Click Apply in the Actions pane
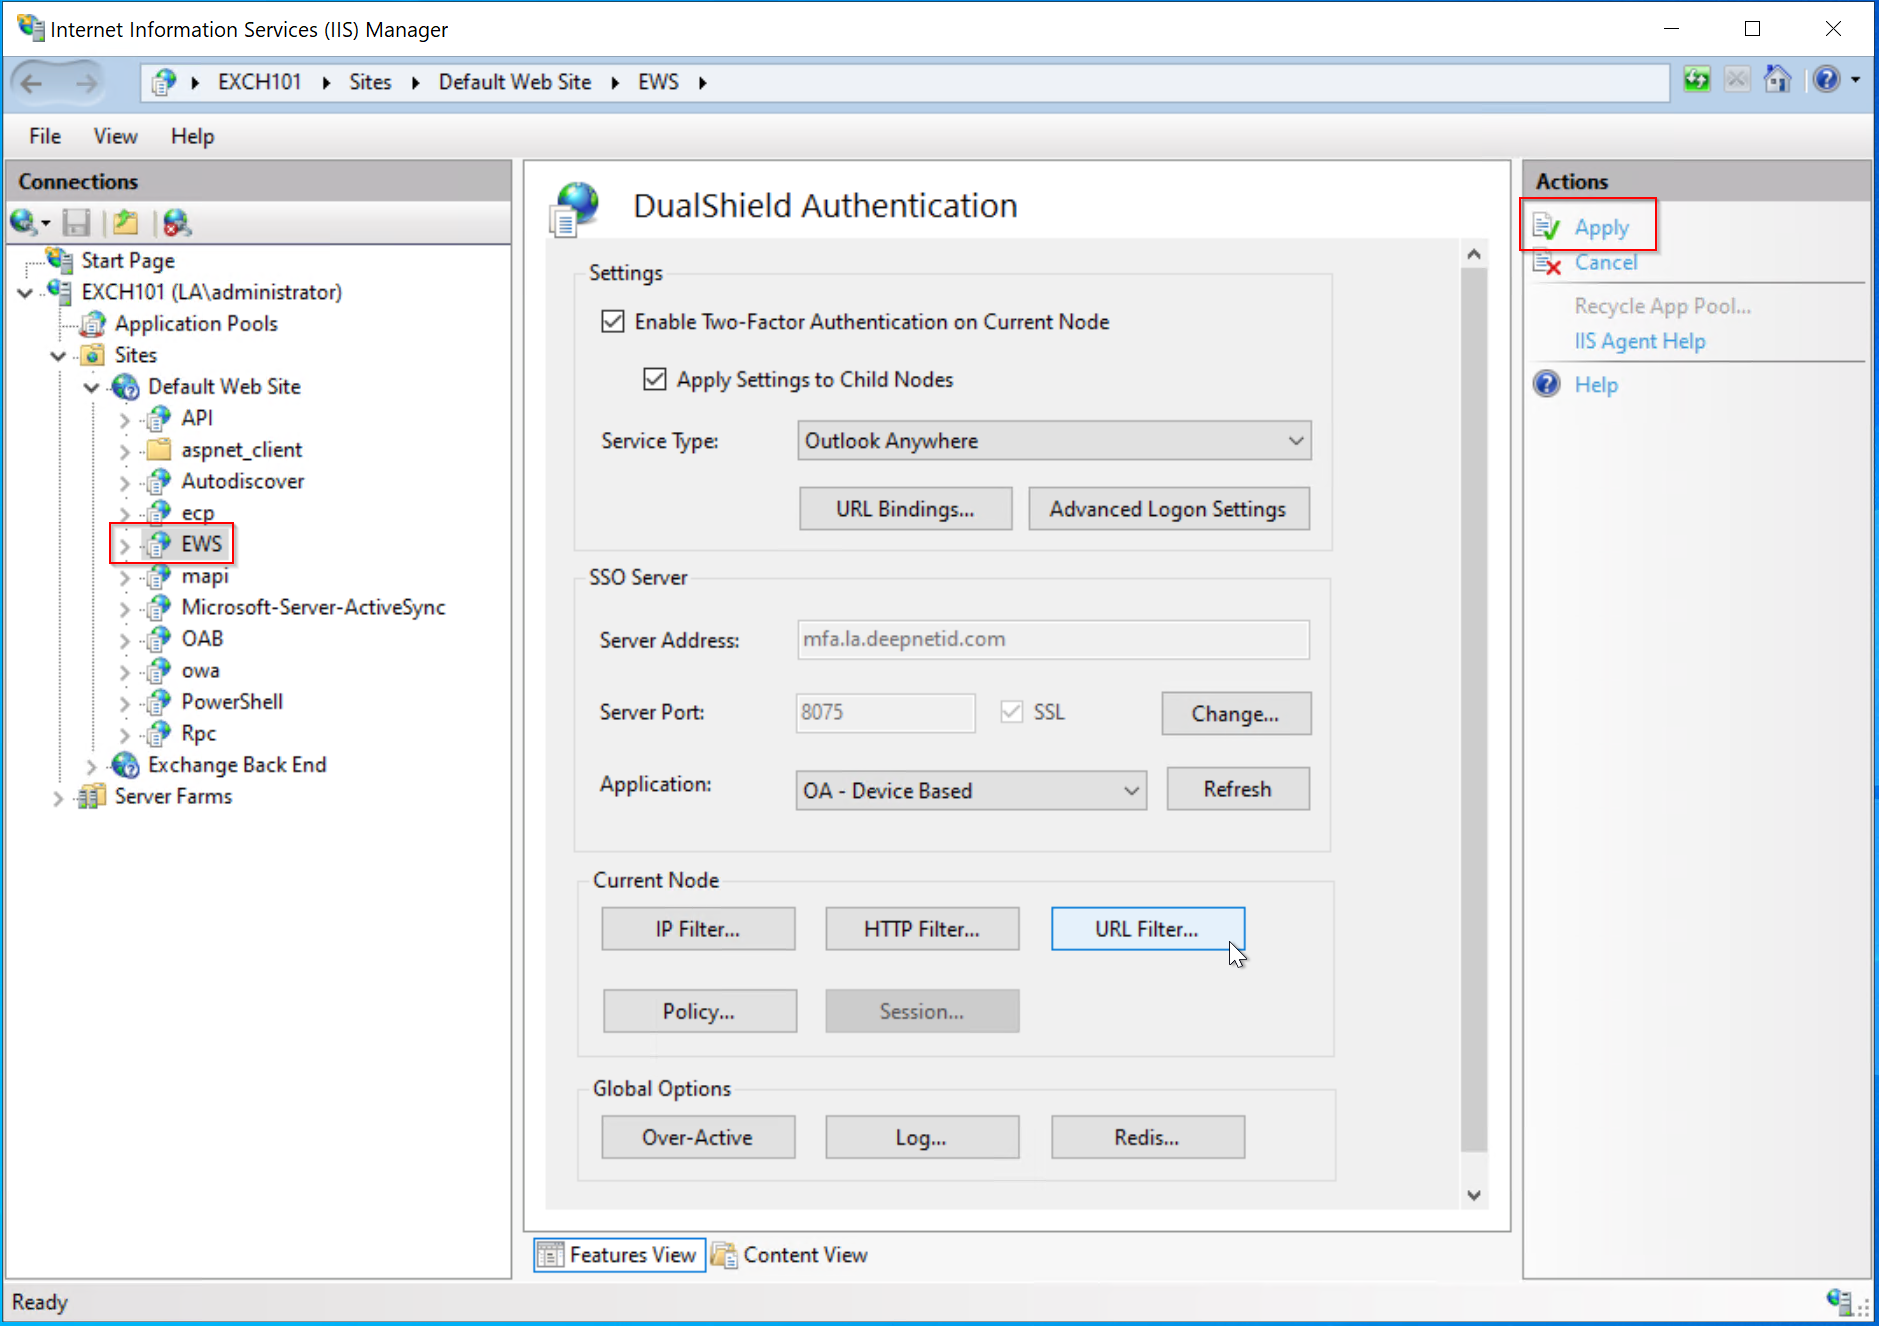 click(1601, 228)
